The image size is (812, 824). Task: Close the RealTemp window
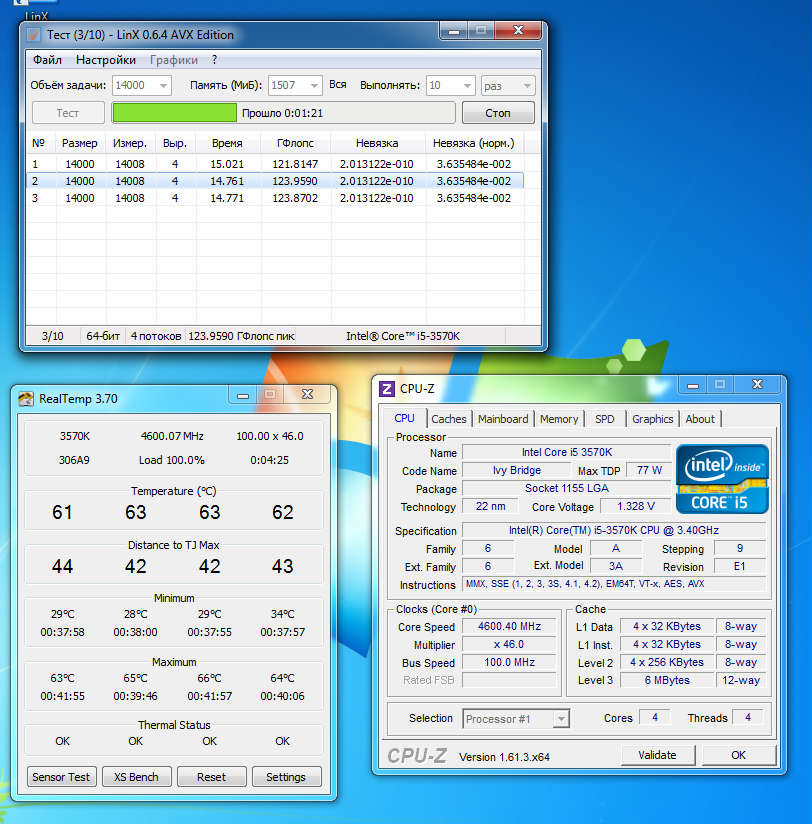[x=307, y=395]
